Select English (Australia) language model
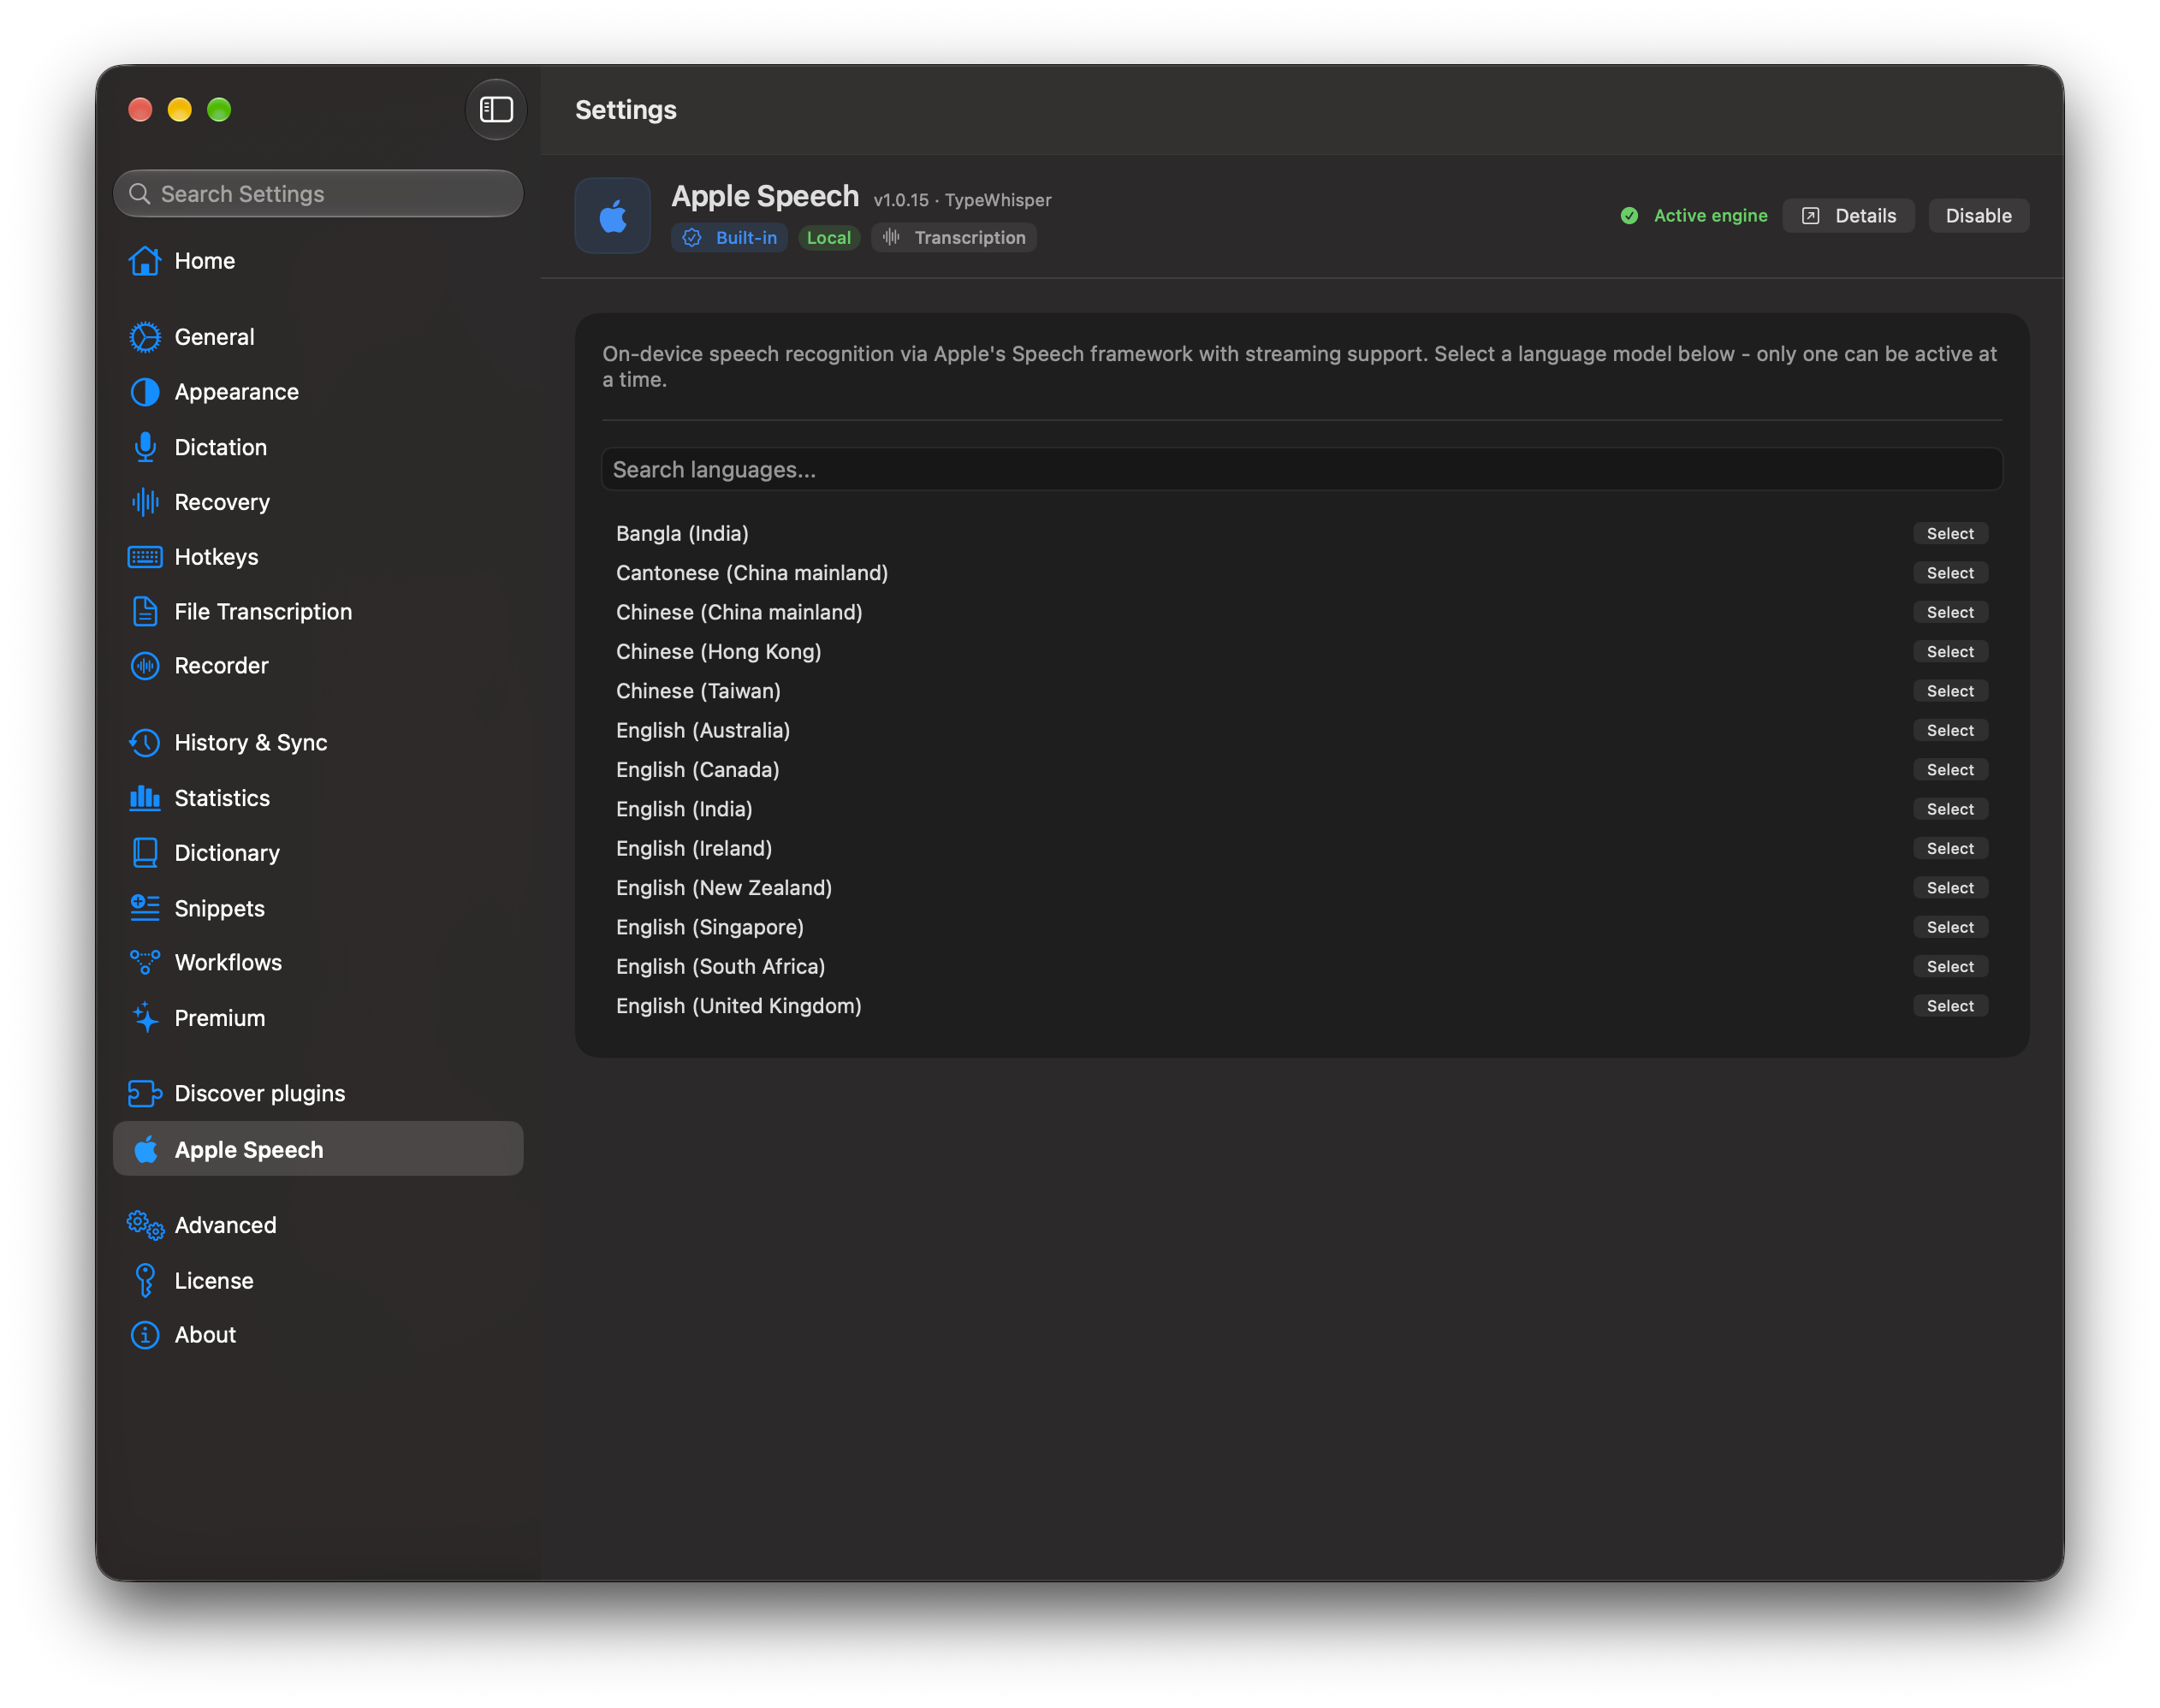Image resolution: width=2160 pixels, height=1708 pixels. click(x=1950, y=731)
